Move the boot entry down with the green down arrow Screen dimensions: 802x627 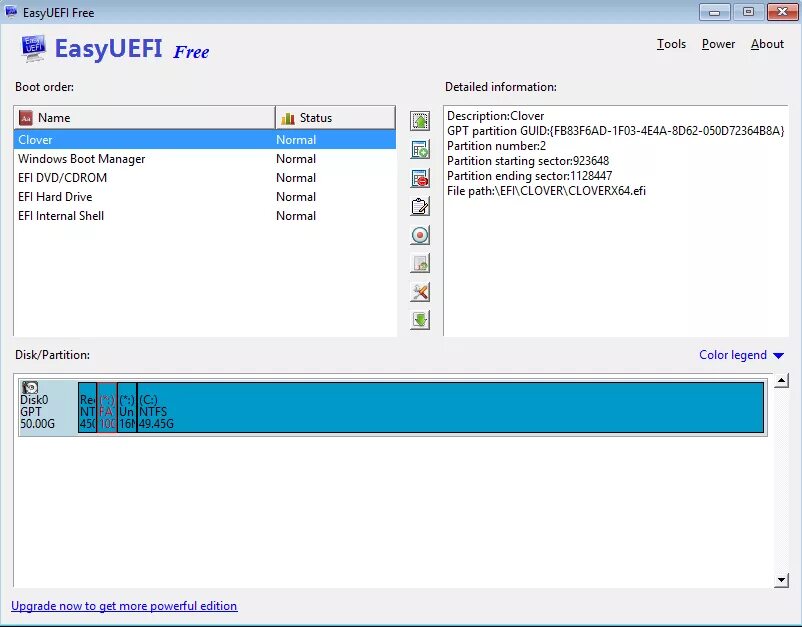[420, 320]
